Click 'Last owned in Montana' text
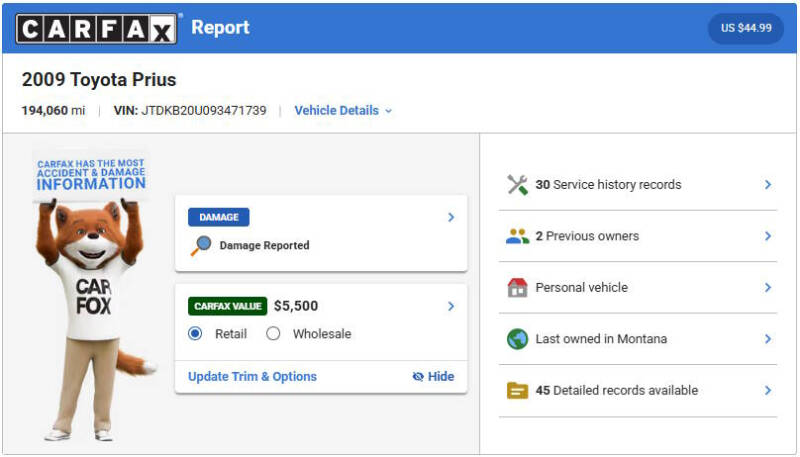800x457 pixels. 601,339
